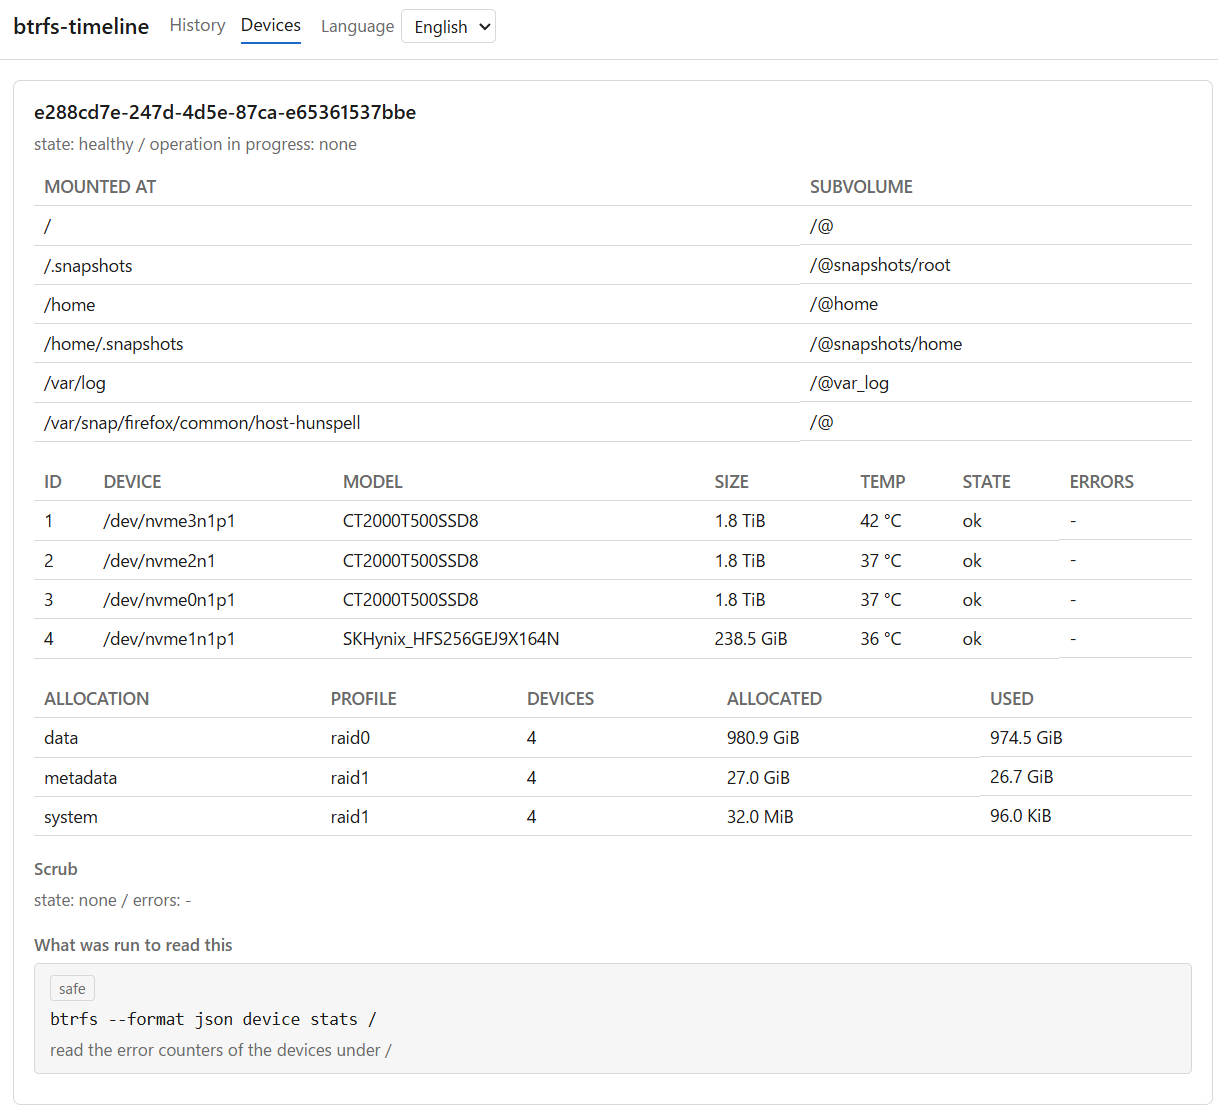This screenshot has width=1218, height=1112.
Task: Click the Scrub section heading
Action: (56, 869)
